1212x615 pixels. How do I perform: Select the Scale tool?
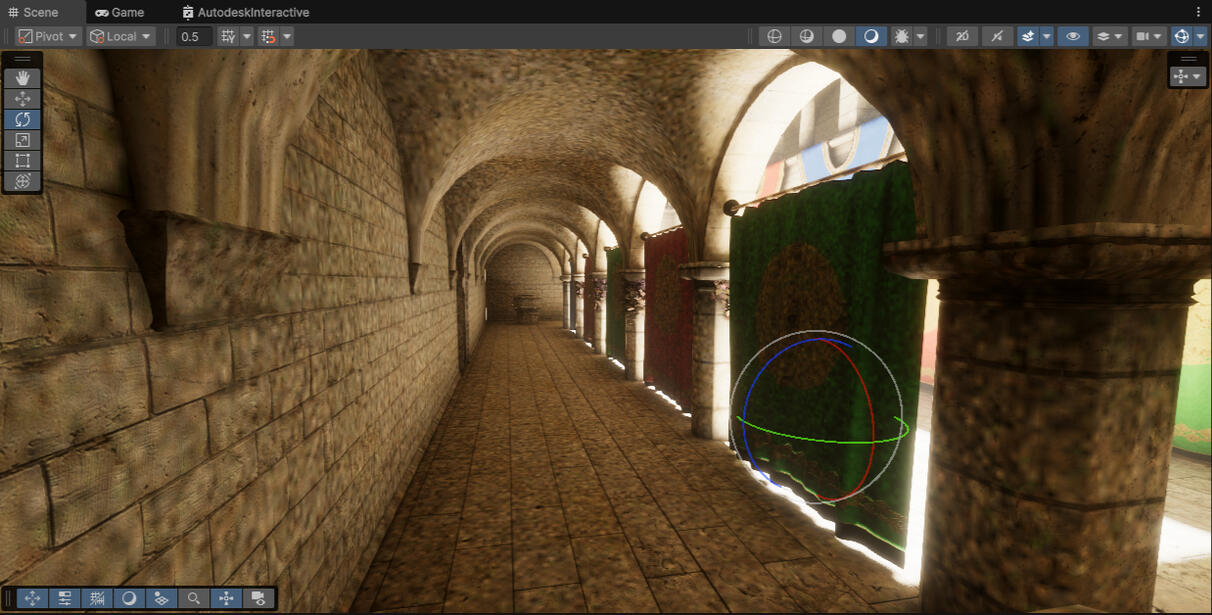22,140
